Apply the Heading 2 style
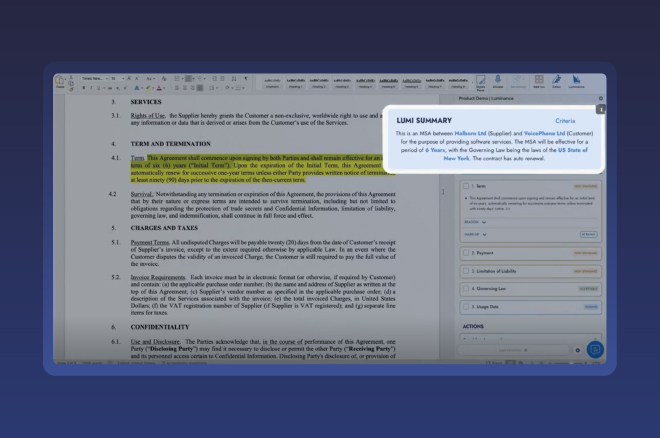This screenshot has width=660, height=438. pyautogui.click(x=319, y=83)
